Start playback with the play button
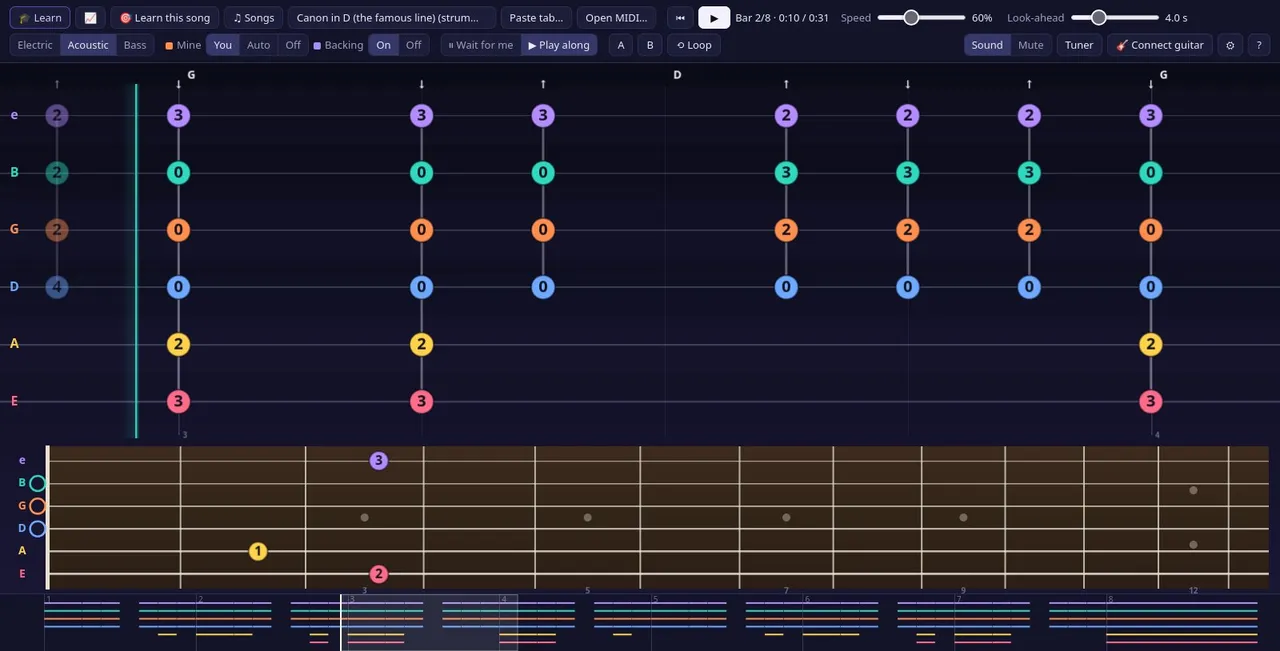The width and height of the screenshot is (1280, 651). [714, 18]
